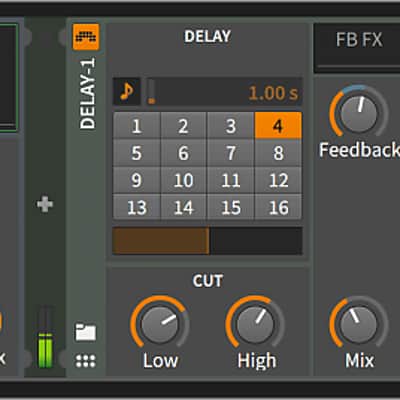Select delay step 10
The height and width of the screenshot is (400, 400).
(184, 180)
